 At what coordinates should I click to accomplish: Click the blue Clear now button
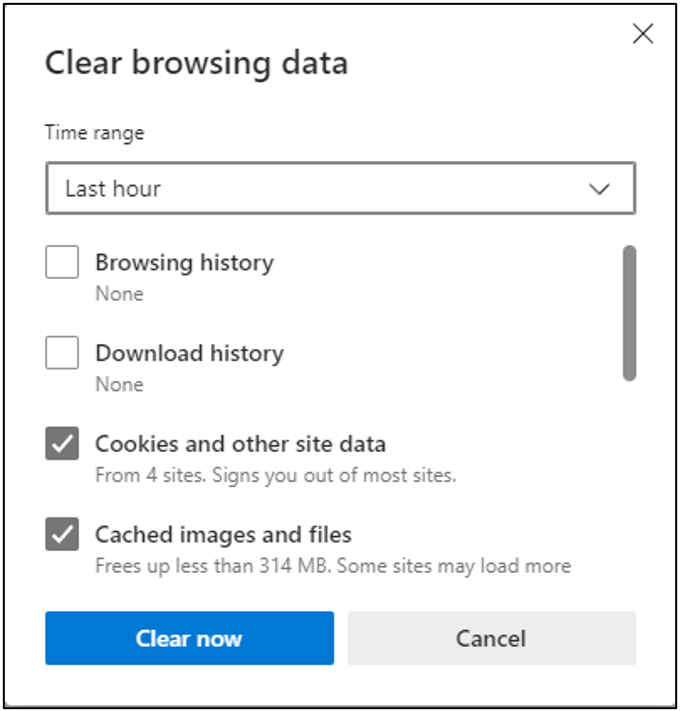190,638
